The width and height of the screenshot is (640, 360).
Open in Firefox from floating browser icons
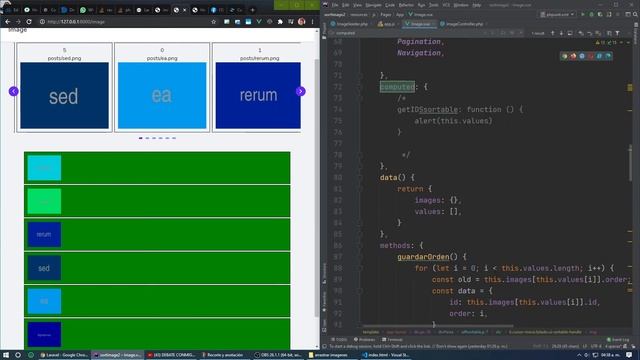coord(573,56)
